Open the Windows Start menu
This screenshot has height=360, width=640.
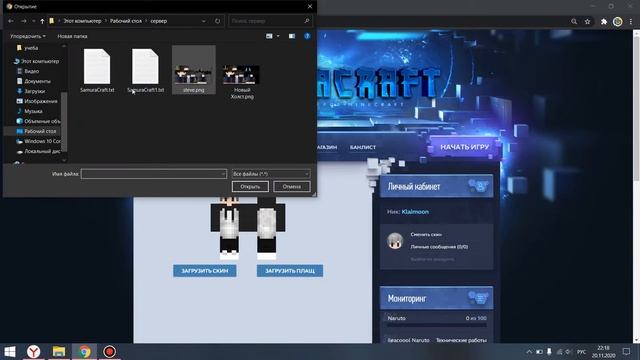click(10, 351)
